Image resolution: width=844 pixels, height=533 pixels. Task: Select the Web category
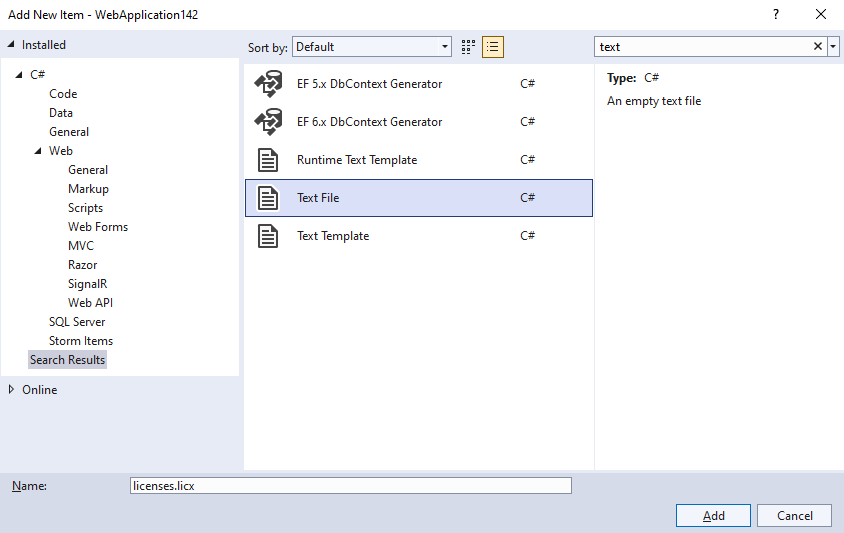coord(61,151)
